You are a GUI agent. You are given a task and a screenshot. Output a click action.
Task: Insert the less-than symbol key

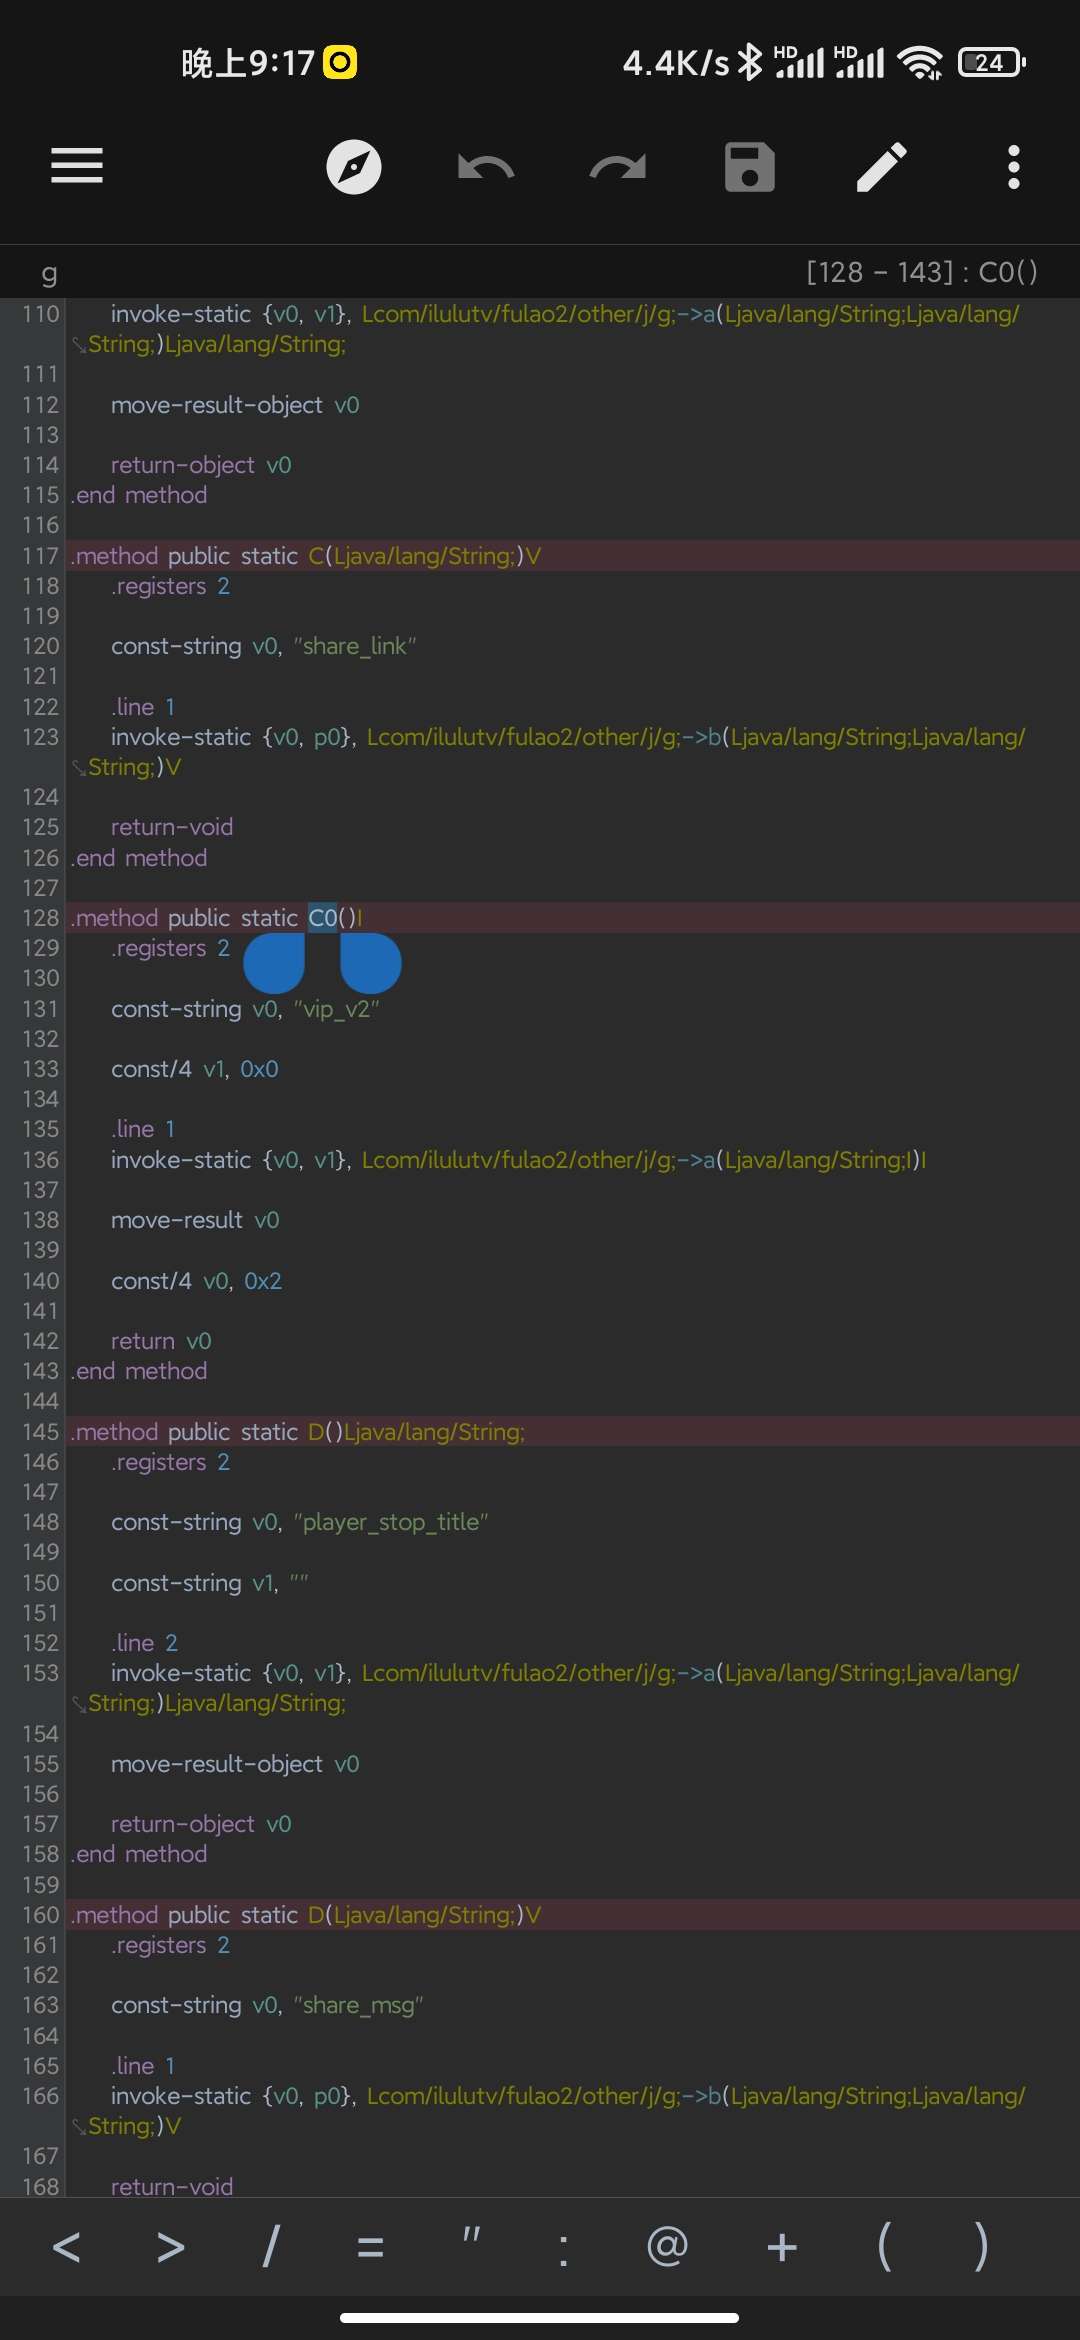(x=66, y=2248)
